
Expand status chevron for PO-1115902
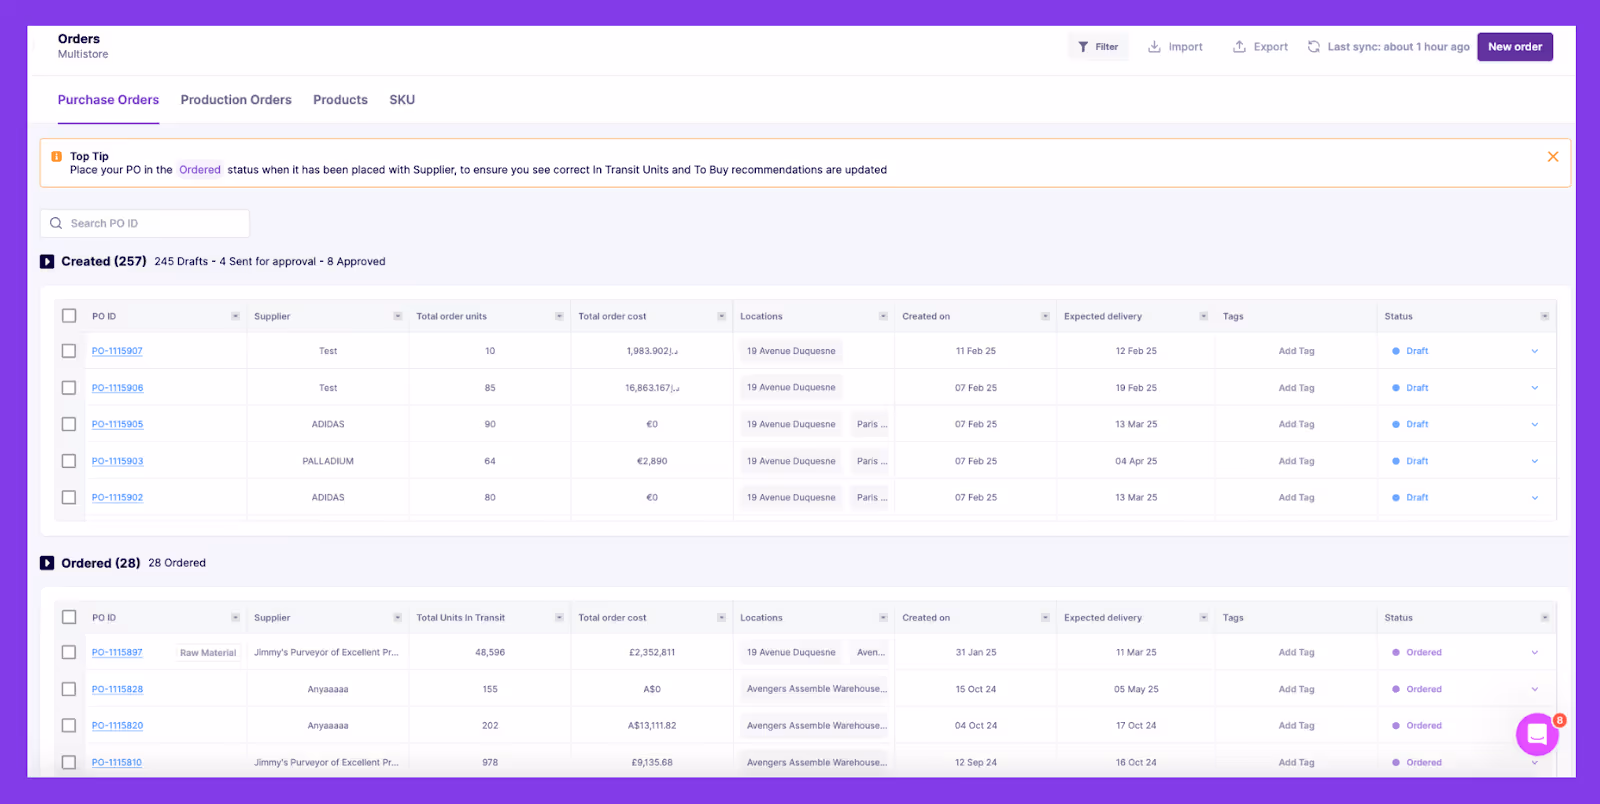[x=1534, y=497]
